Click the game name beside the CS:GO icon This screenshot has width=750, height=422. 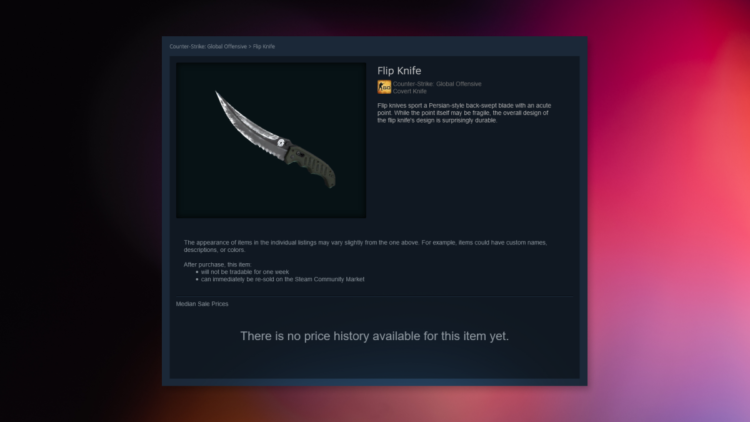click(x=437, y=84)
